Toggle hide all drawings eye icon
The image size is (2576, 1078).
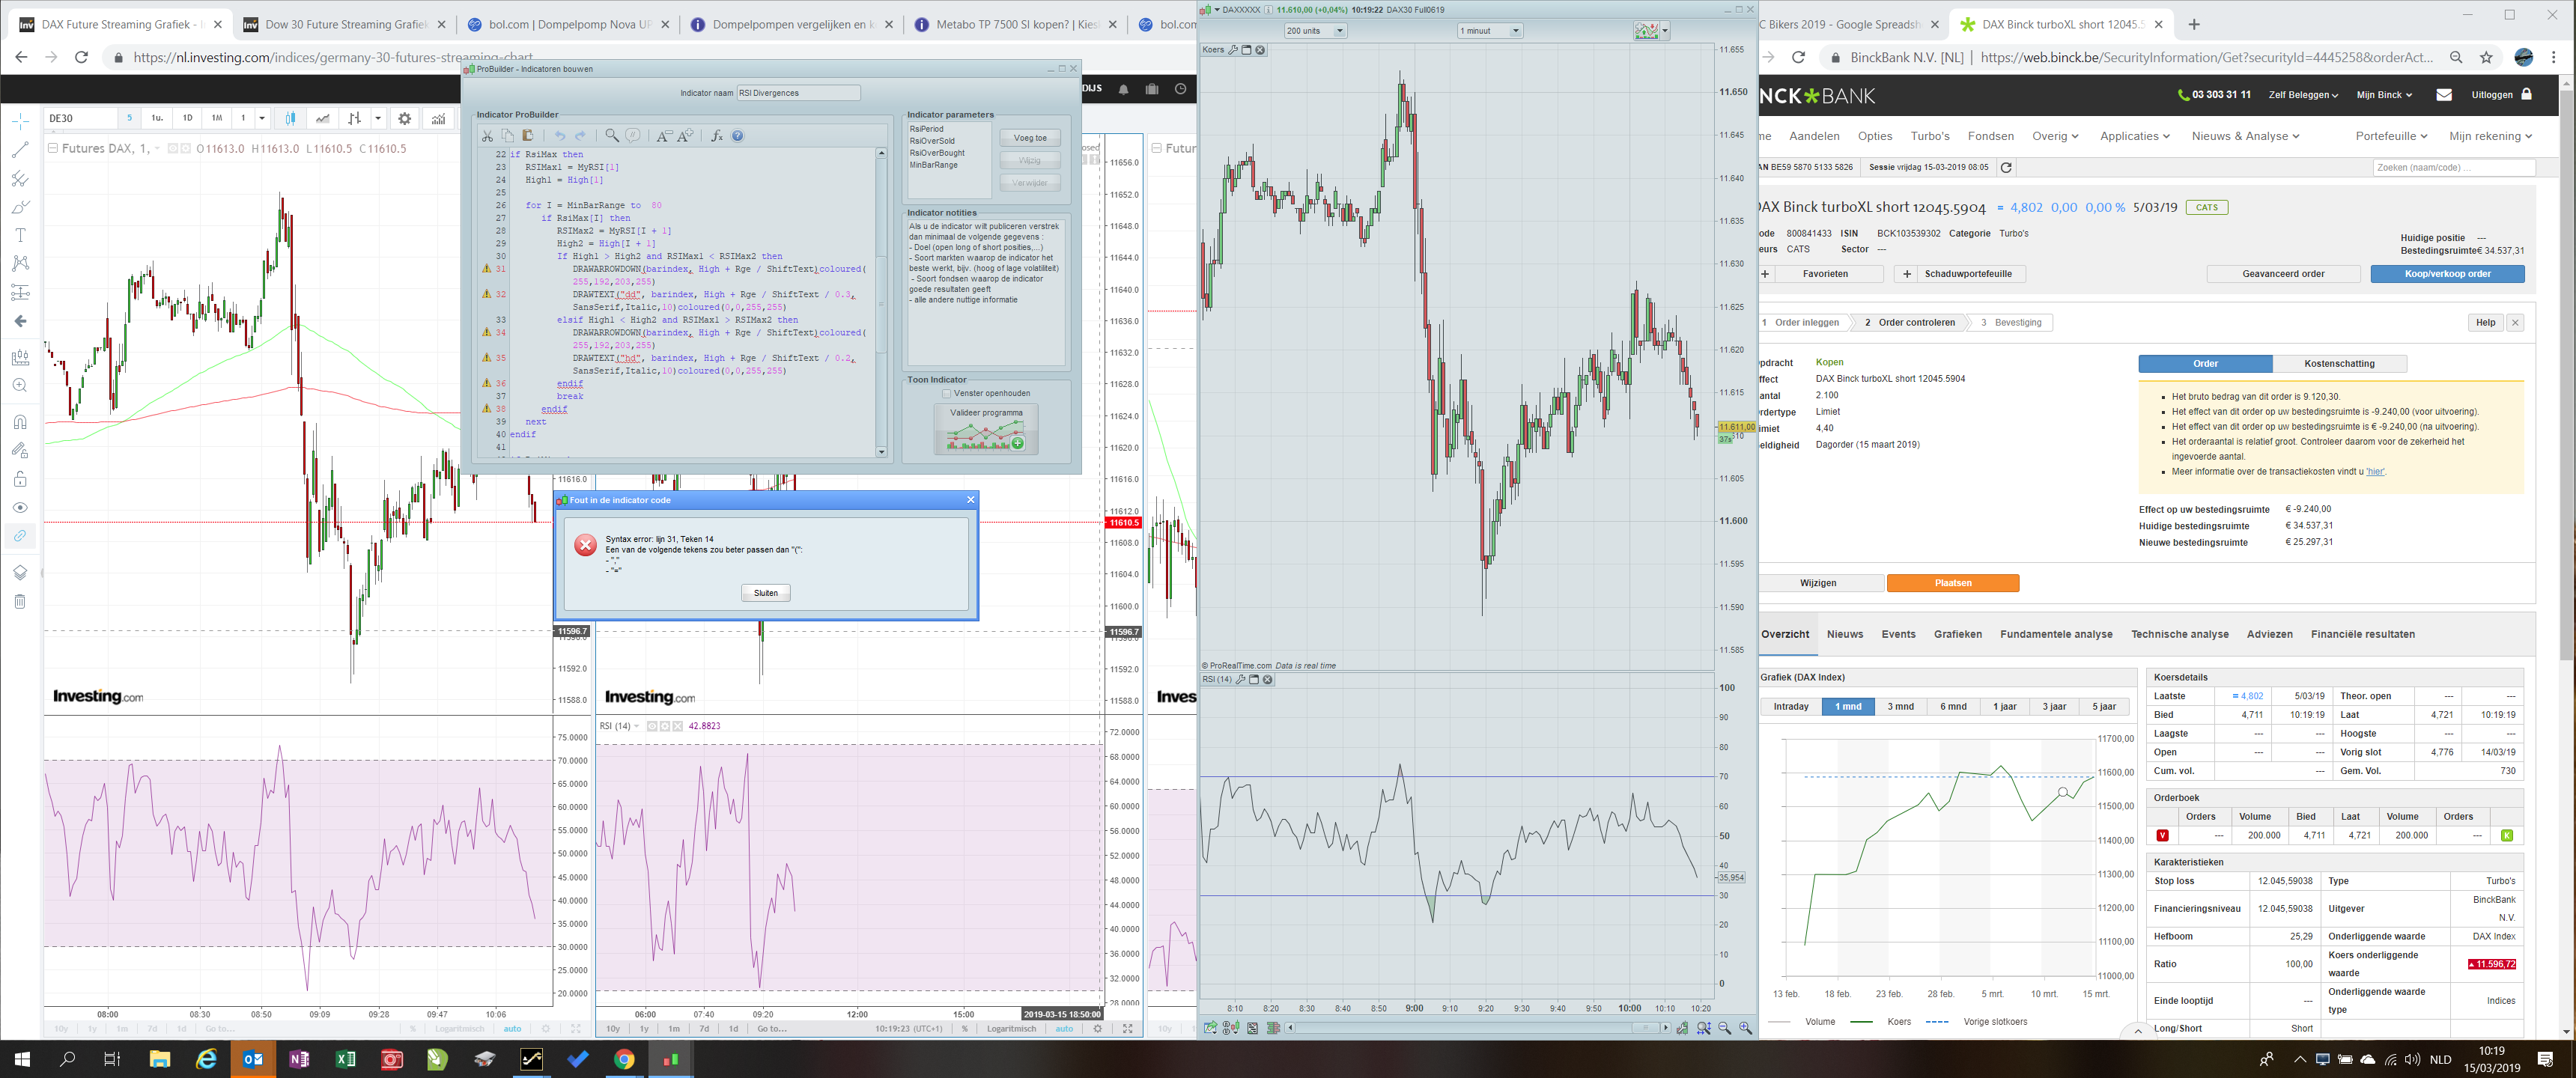coord(20,507)
